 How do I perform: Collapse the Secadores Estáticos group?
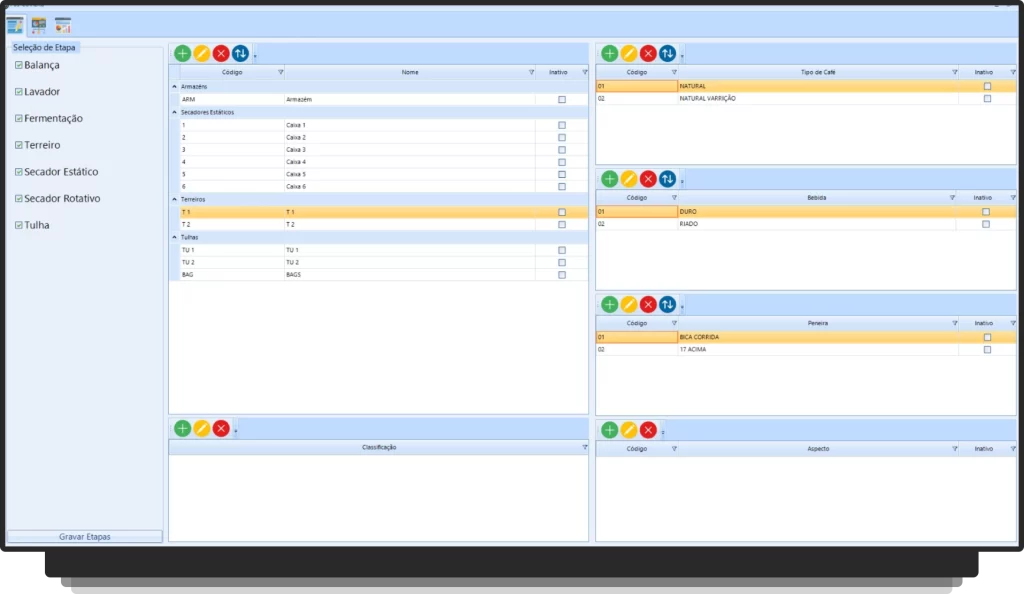pyautogui.click(x=175, y=112)
